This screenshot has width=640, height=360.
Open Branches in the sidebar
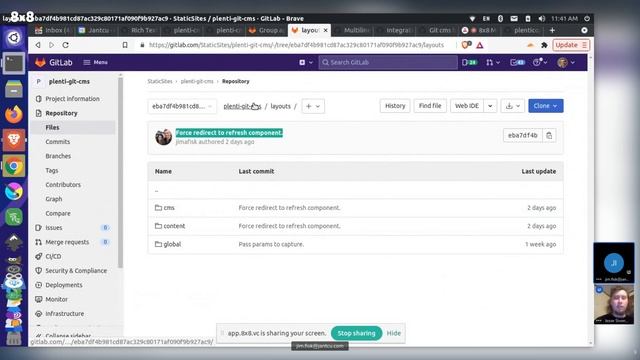tap(58, 156)
